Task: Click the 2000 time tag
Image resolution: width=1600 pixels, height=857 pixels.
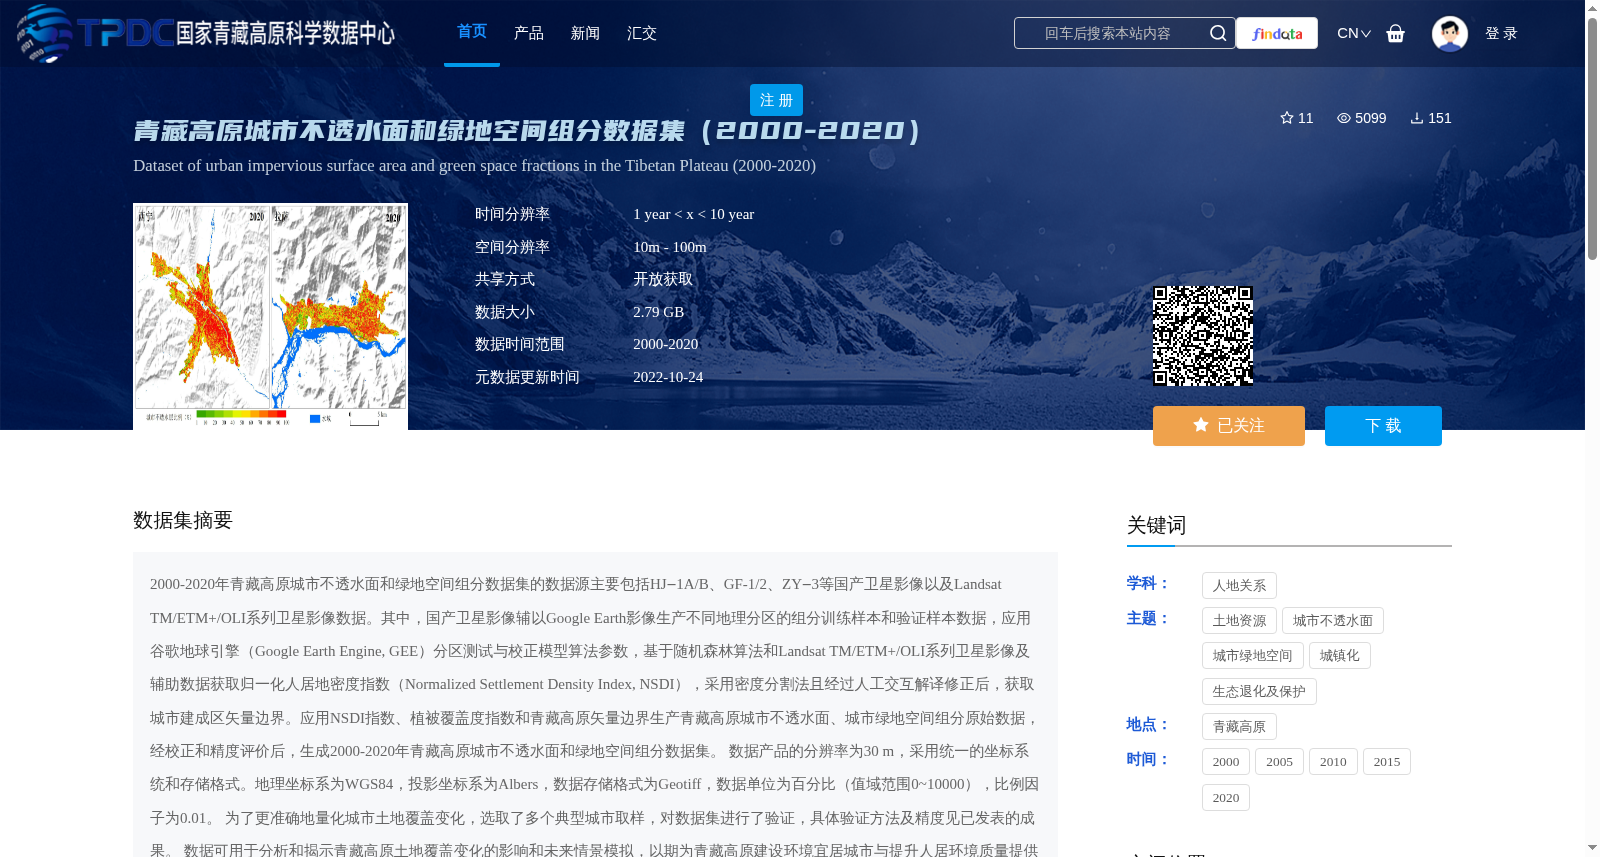Action: pyautogui.click(x=1226, y=762)
